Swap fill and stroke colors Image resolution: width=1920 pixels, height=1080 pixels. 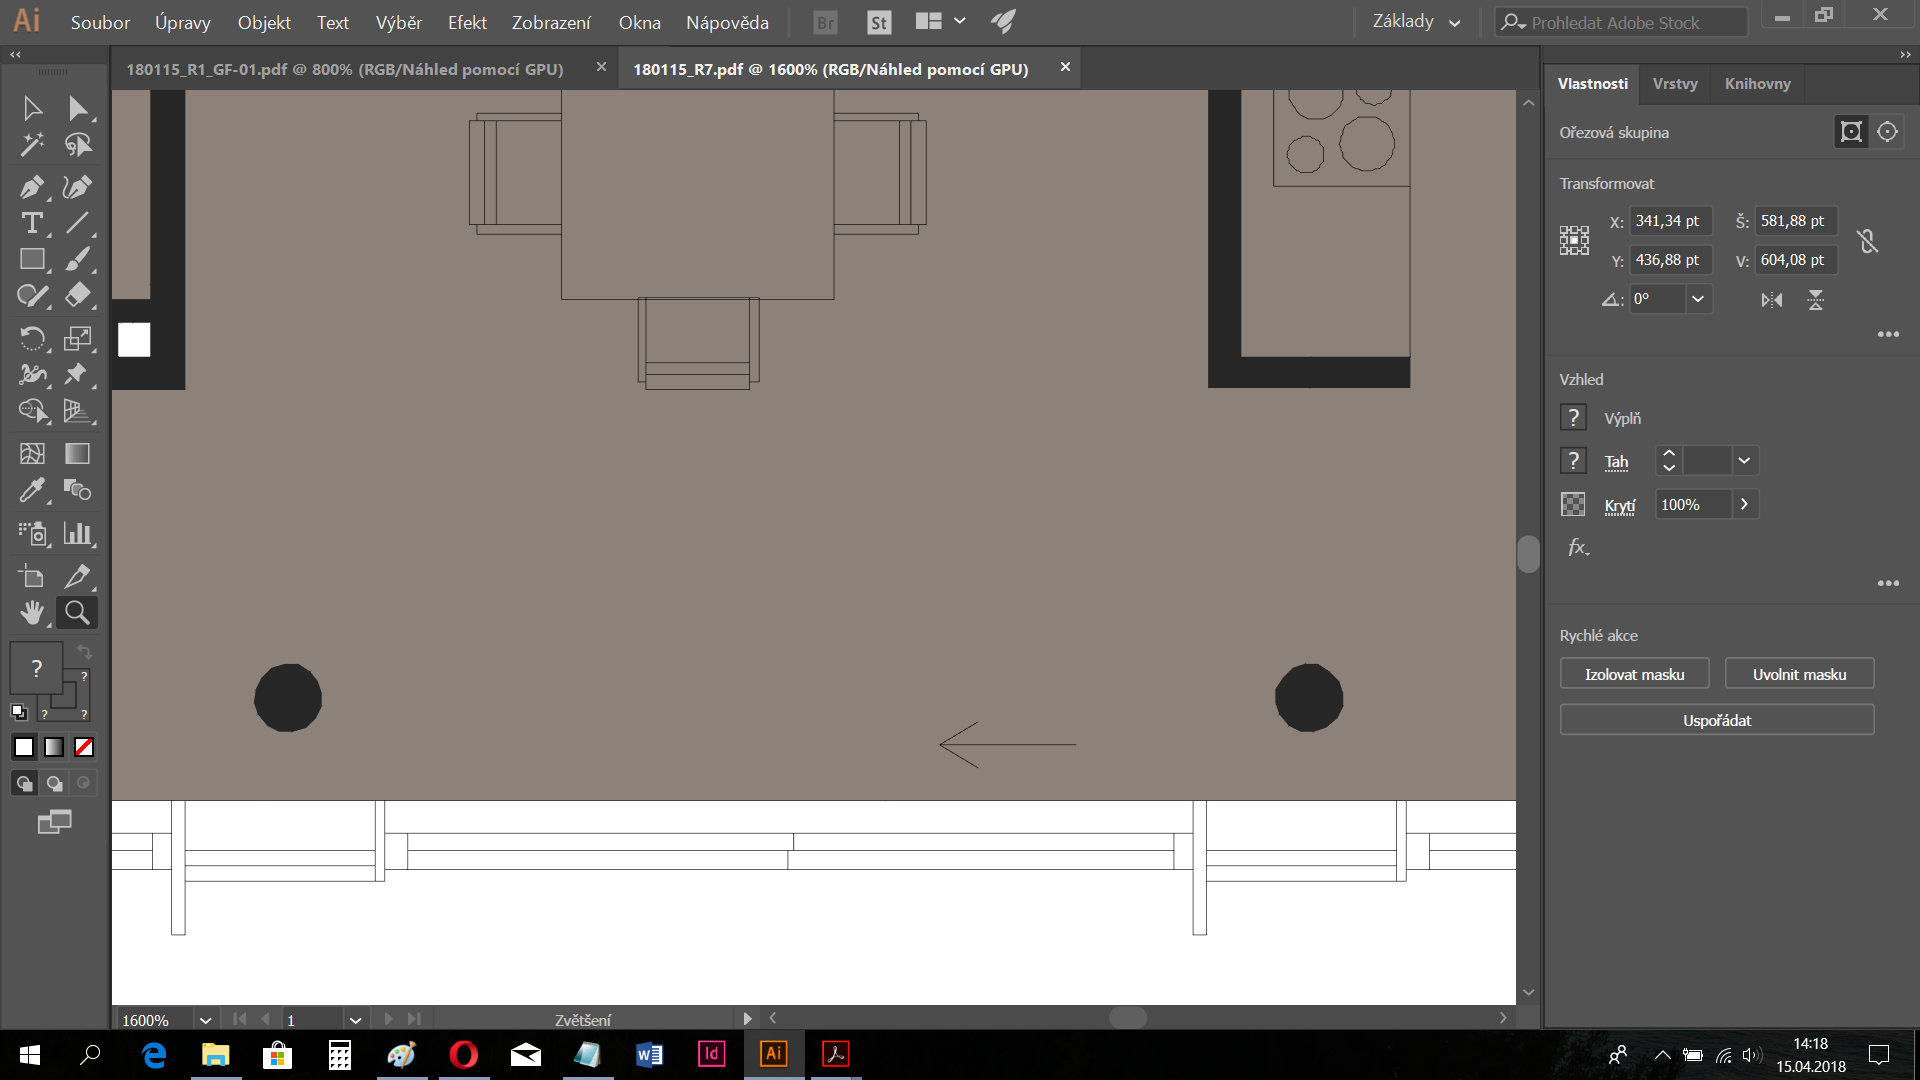84,652
